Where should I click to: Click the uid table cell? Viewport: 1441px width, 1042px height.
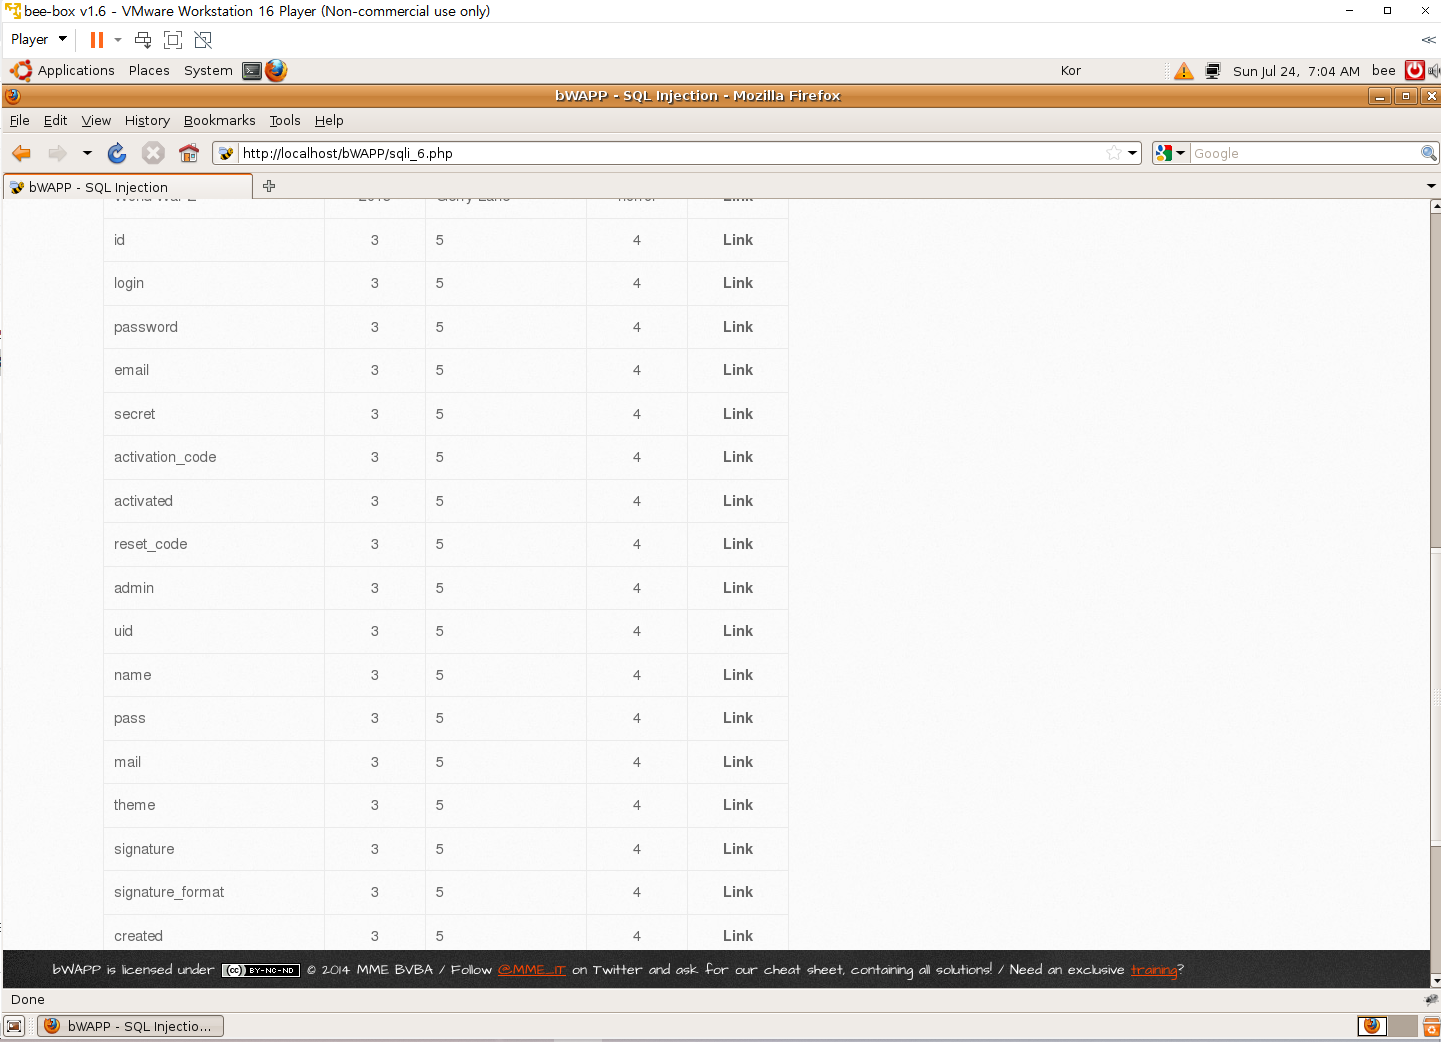coord(214,631)
